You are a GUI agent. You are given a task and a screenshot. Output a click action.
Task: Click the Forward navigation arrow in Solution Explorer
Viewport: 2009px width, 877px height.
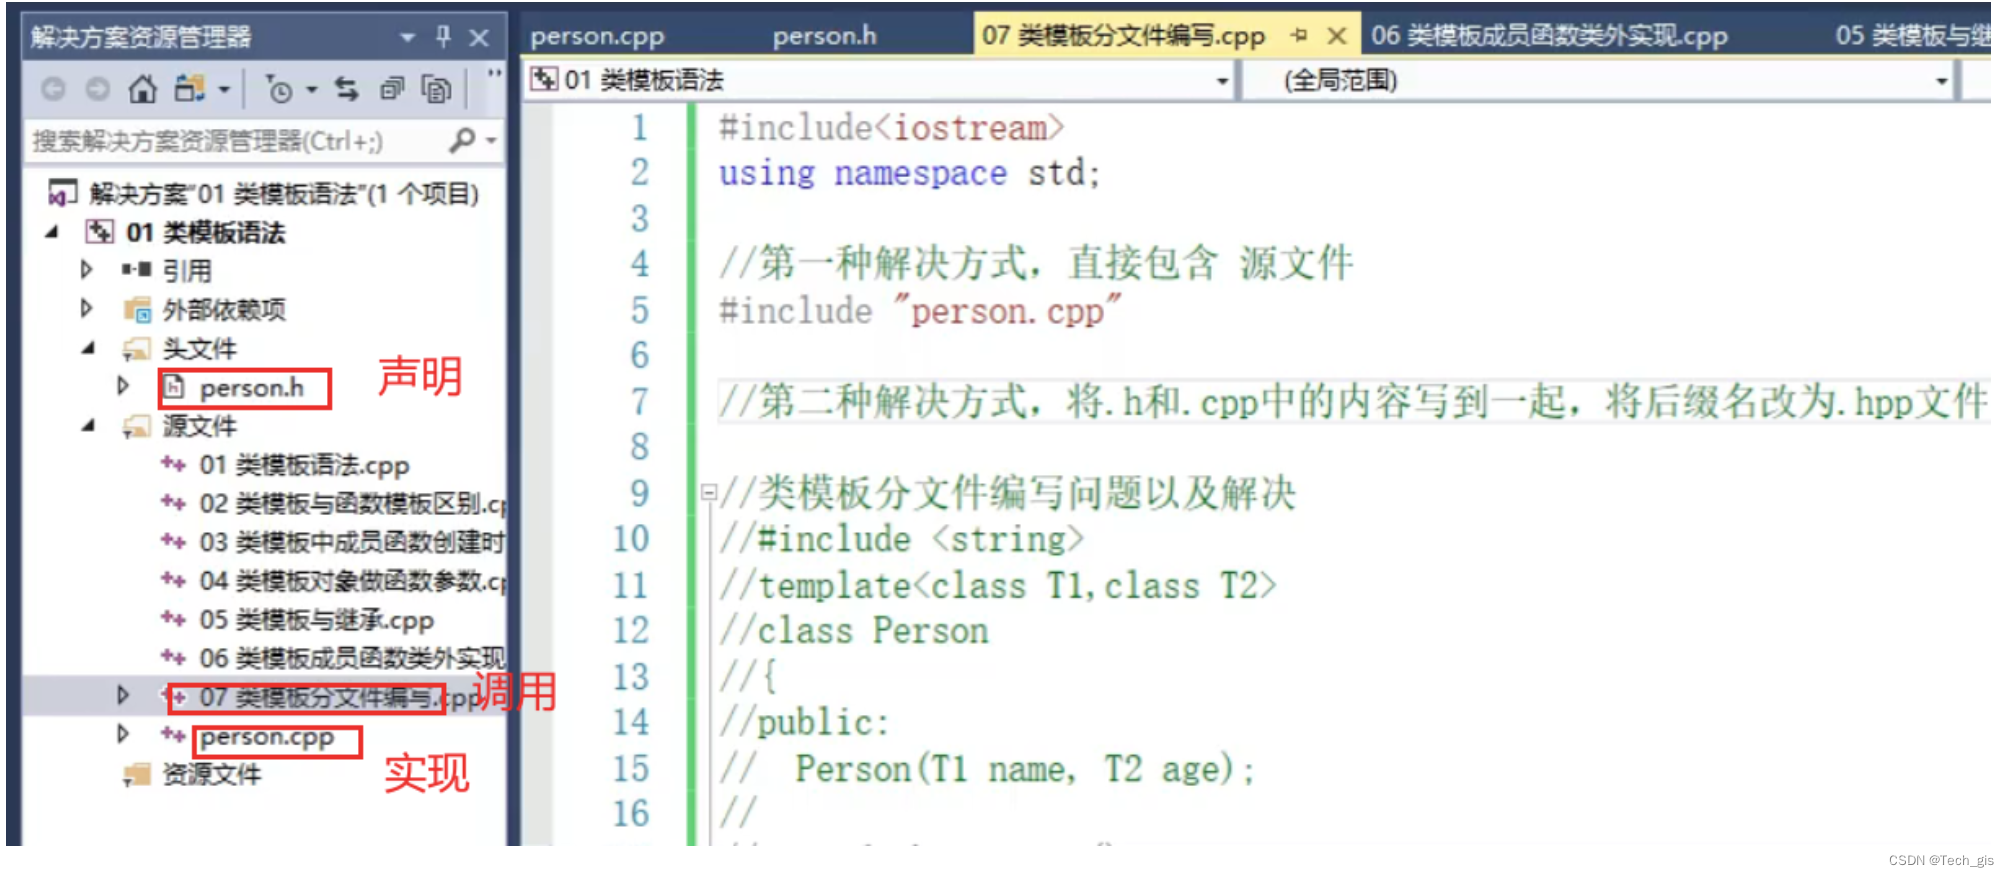click(97, 89)
